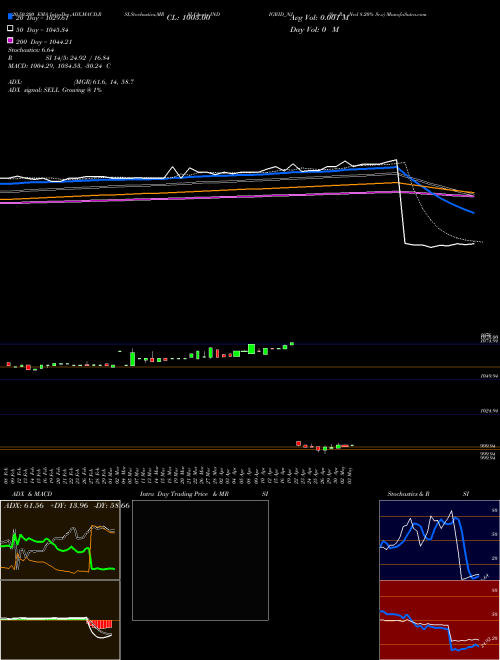Click the 'Intra Day Trading Price' panel title
Viewport: 500px width, 660px height.
point(184,494)
